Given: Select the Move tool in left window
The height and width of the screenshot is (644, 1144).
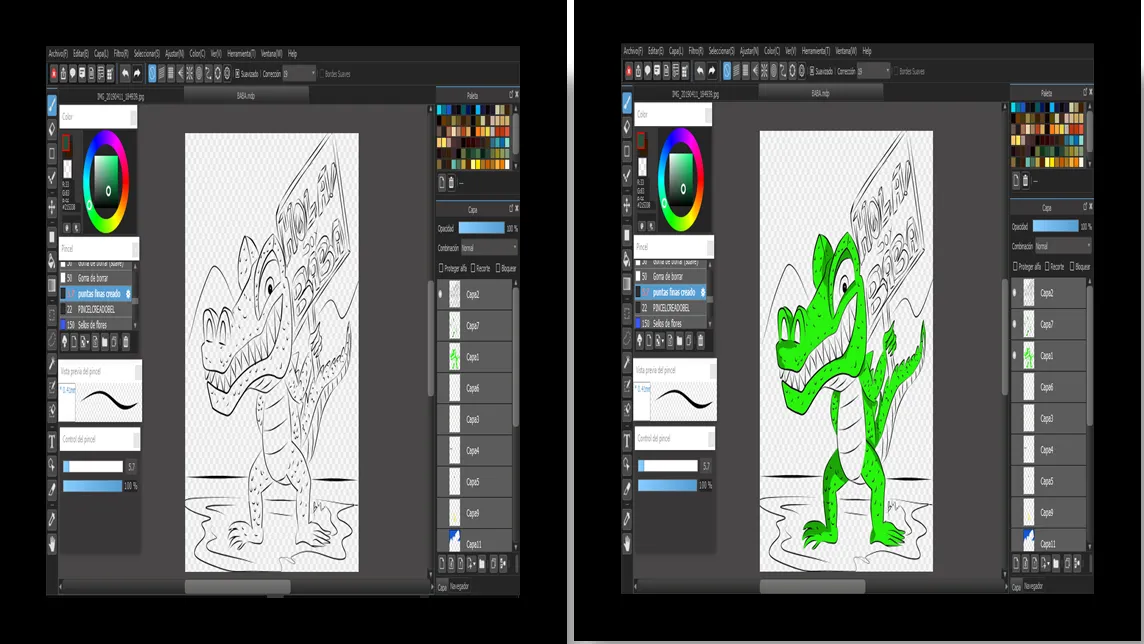Looking at the screenshot, I should [x=53, y=206].
